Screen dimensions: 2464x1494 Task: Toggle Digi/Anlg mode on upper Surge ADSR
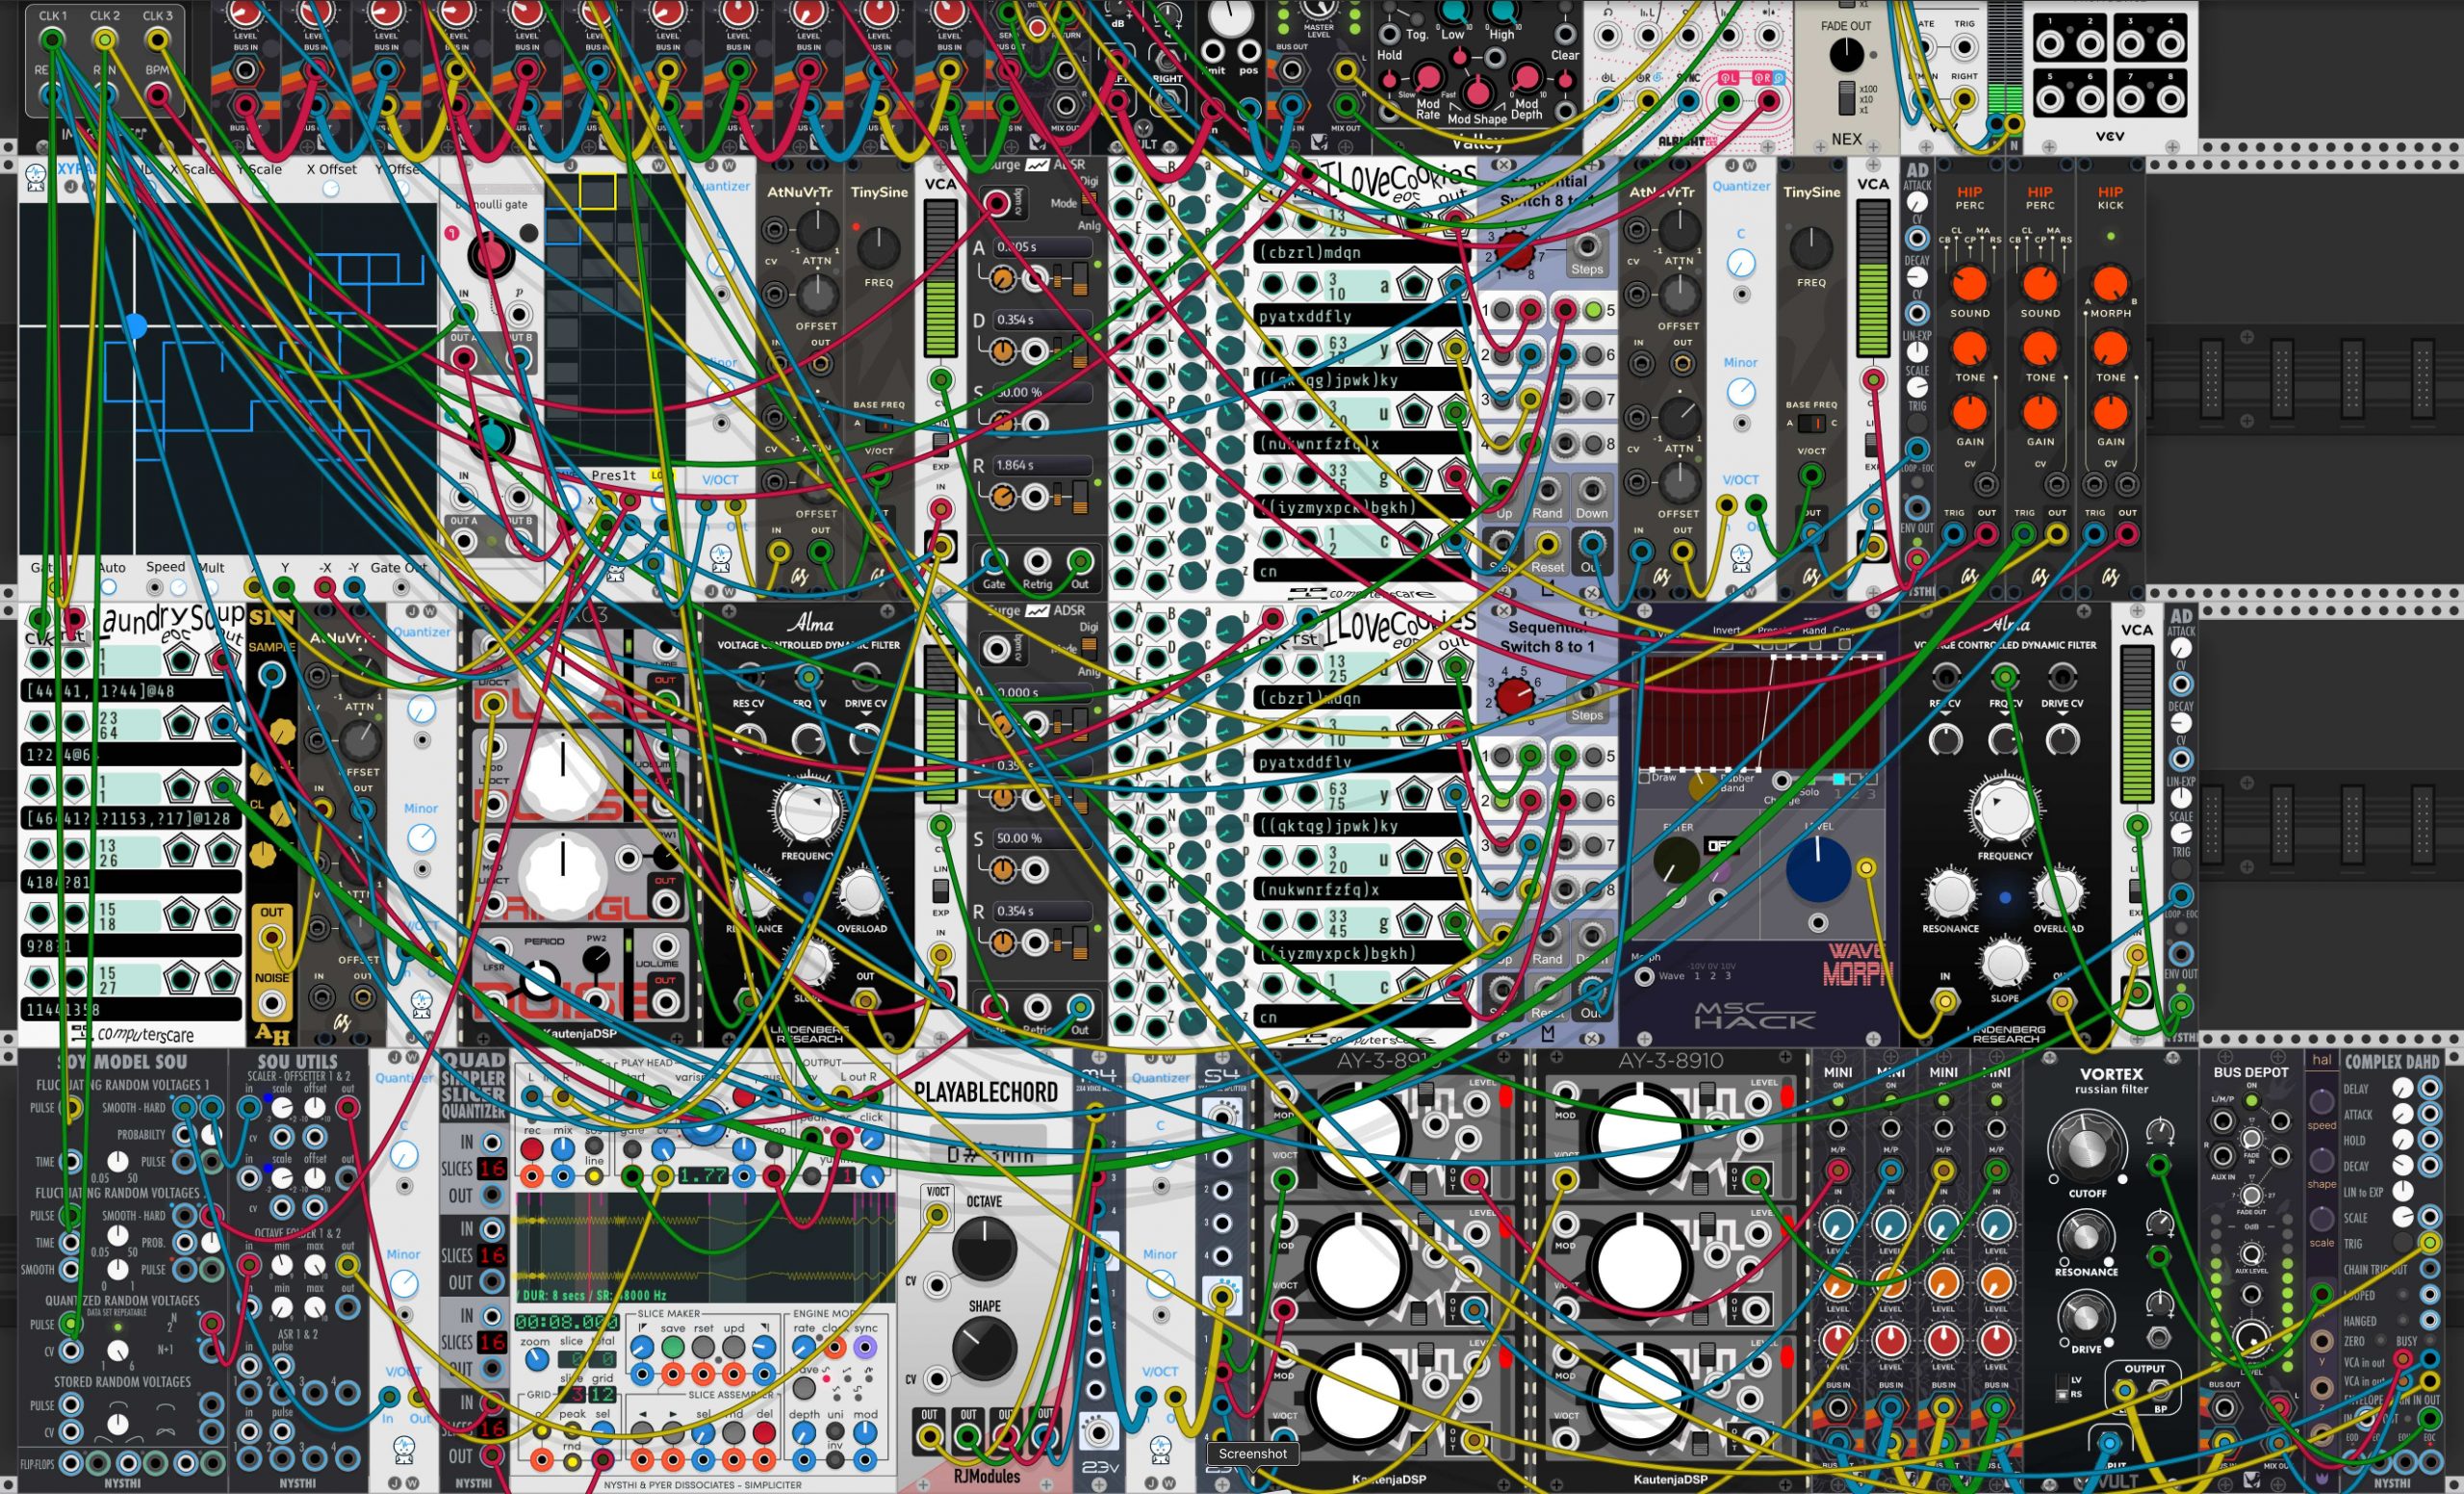tap(1089, 201)
